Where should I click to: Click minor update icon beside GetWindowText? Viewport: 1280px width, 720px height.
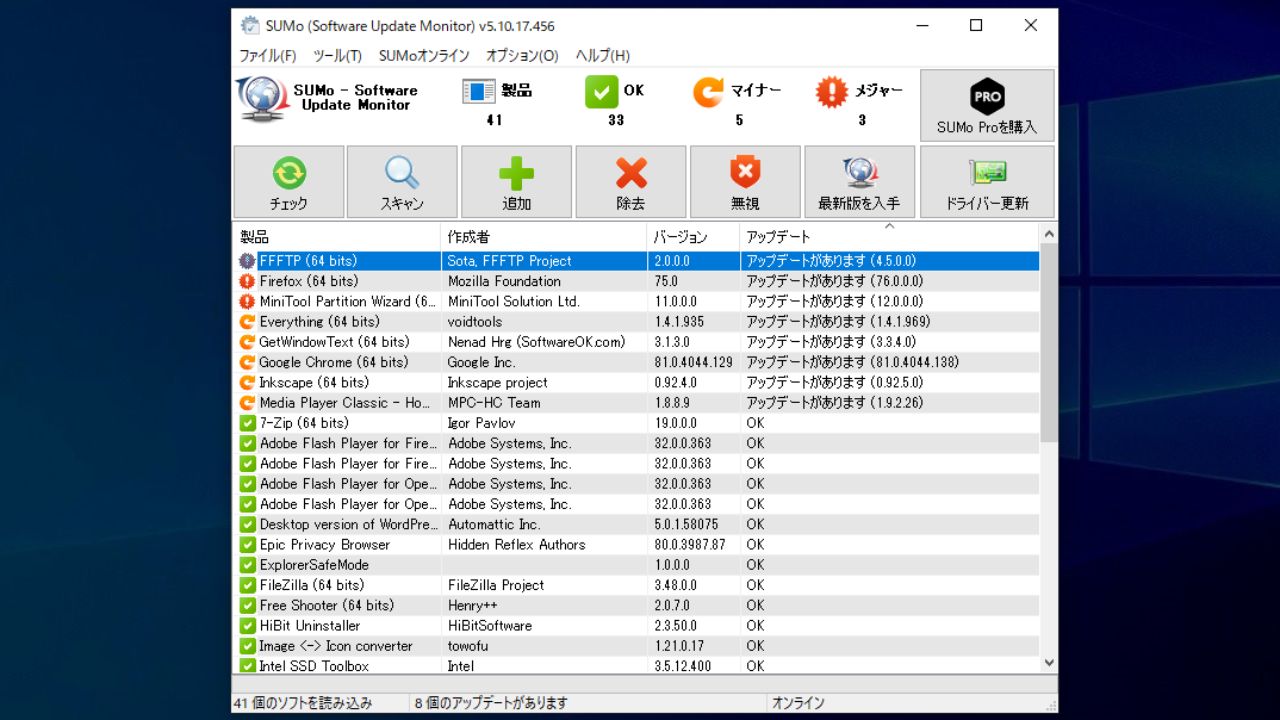(247, 342)
